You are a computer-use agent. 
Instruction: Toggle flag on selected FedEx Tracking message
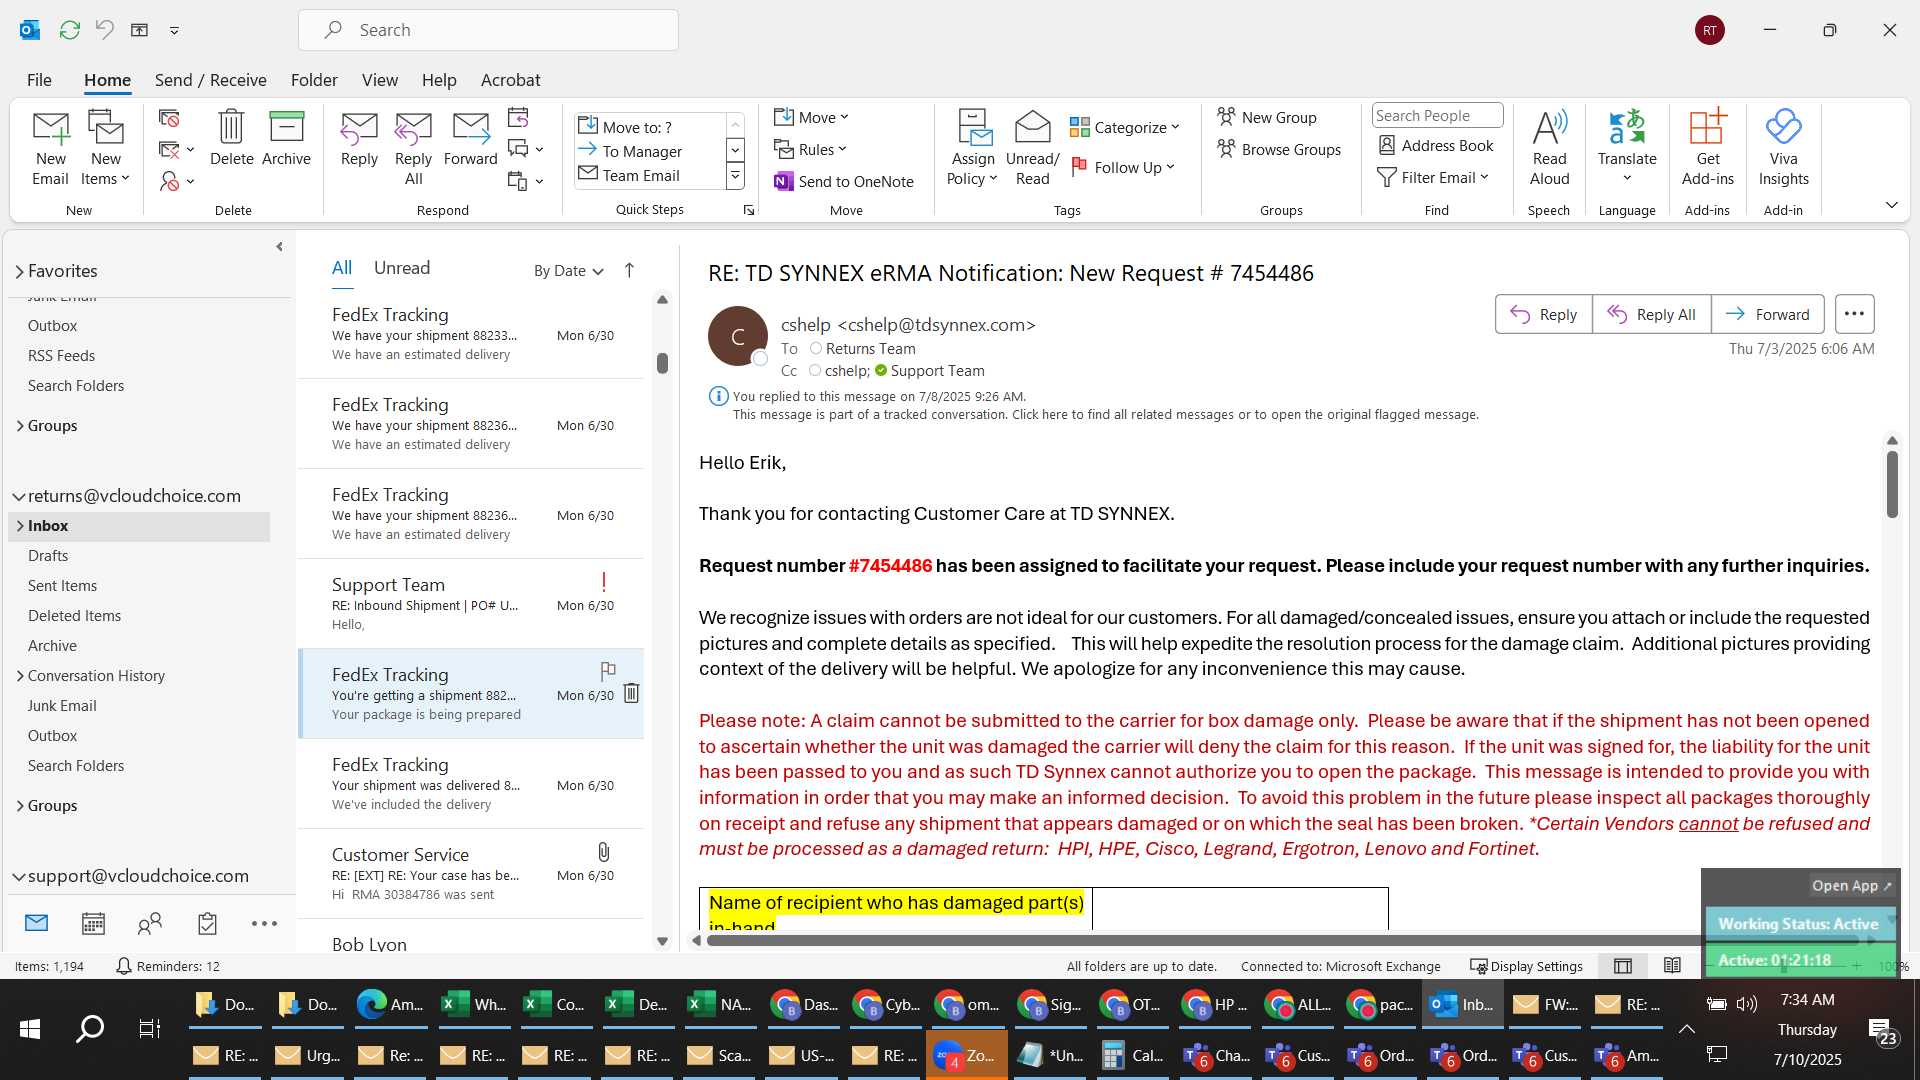607,670
